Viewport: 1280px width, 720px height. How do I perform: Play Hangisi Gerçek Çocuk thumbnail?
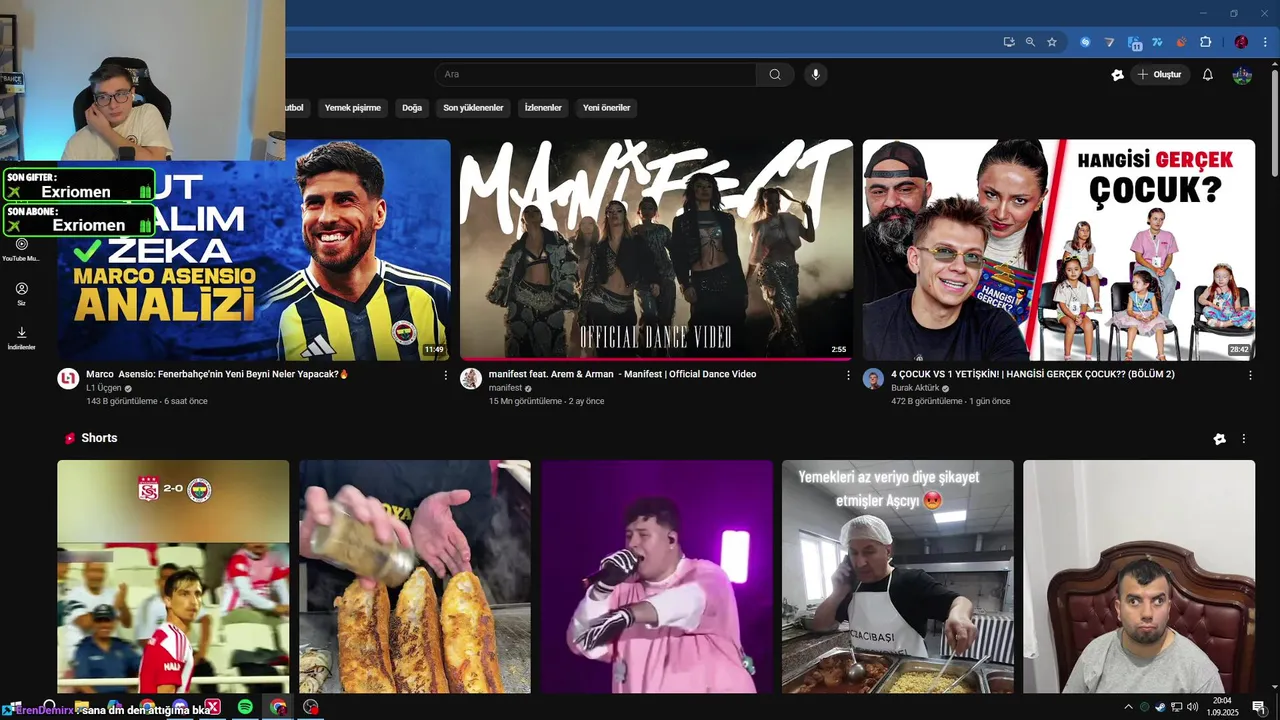[1059, 250]
